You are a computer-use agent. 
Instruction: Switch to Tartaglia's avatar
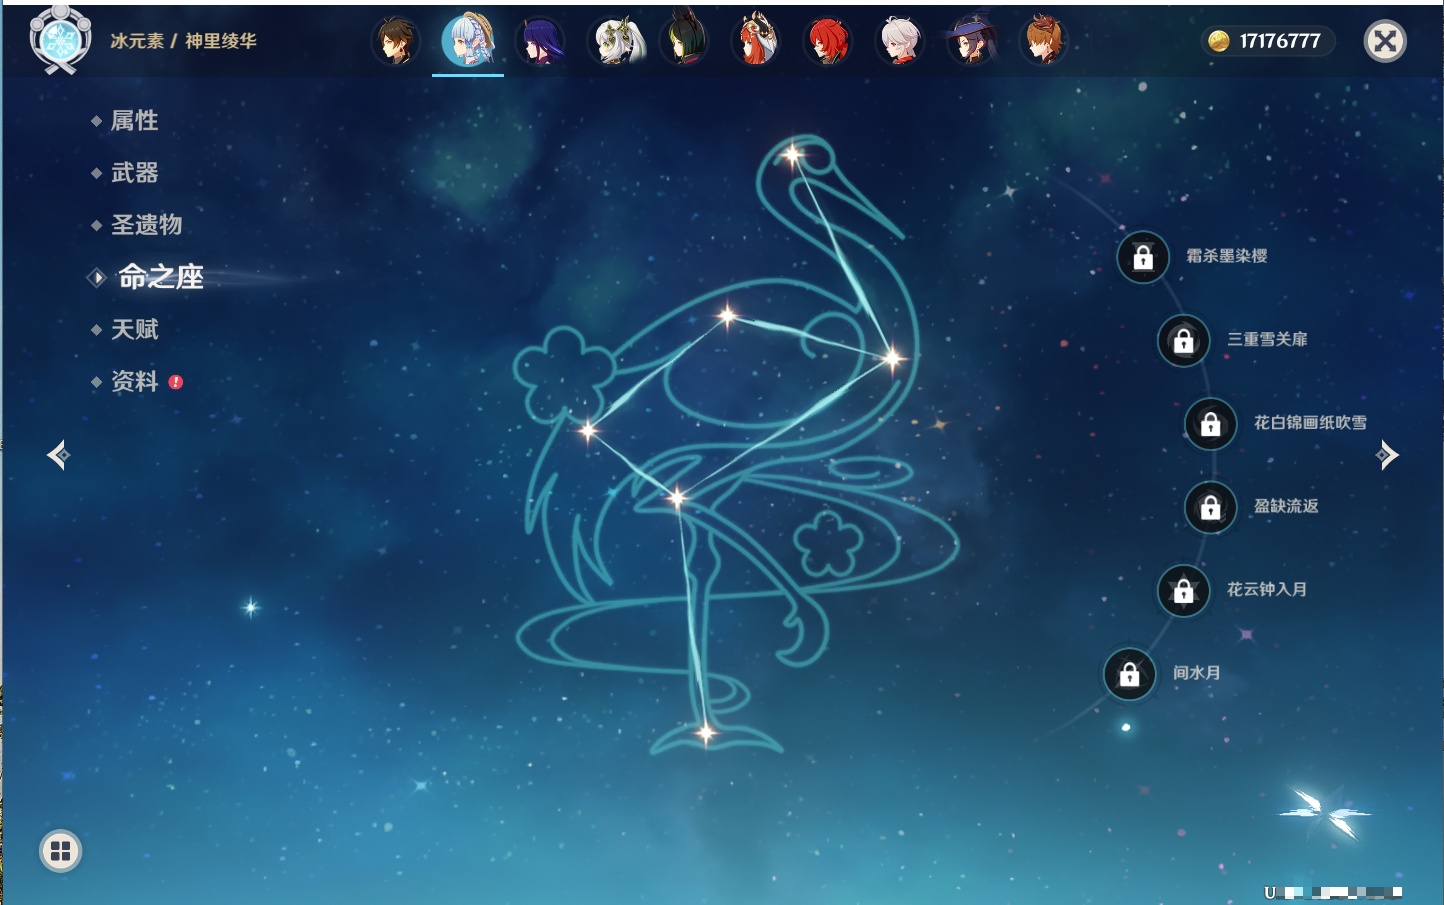pos(1043,41)
